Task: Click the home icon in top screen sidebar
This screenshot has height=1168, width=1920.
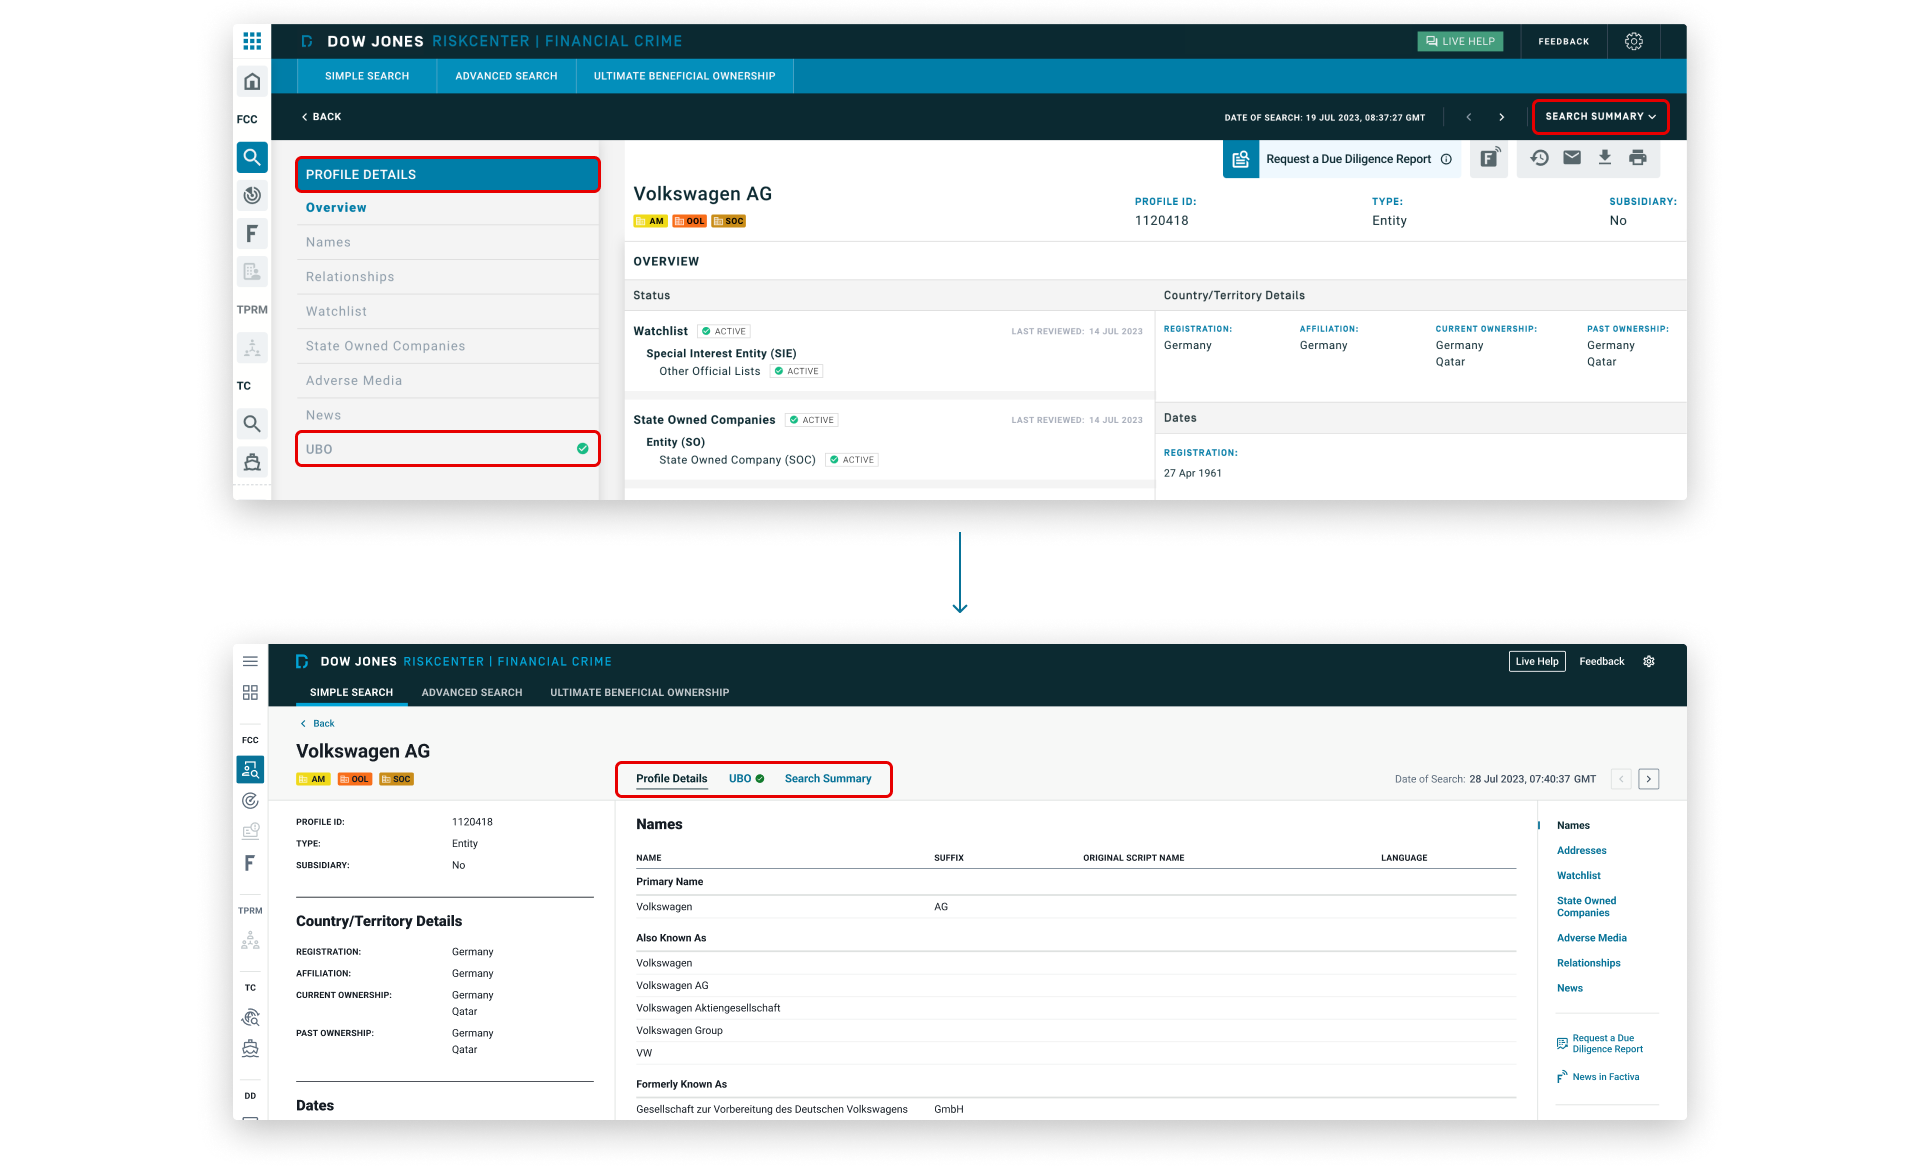Action: pyautogui.click(x=252, y=81)
